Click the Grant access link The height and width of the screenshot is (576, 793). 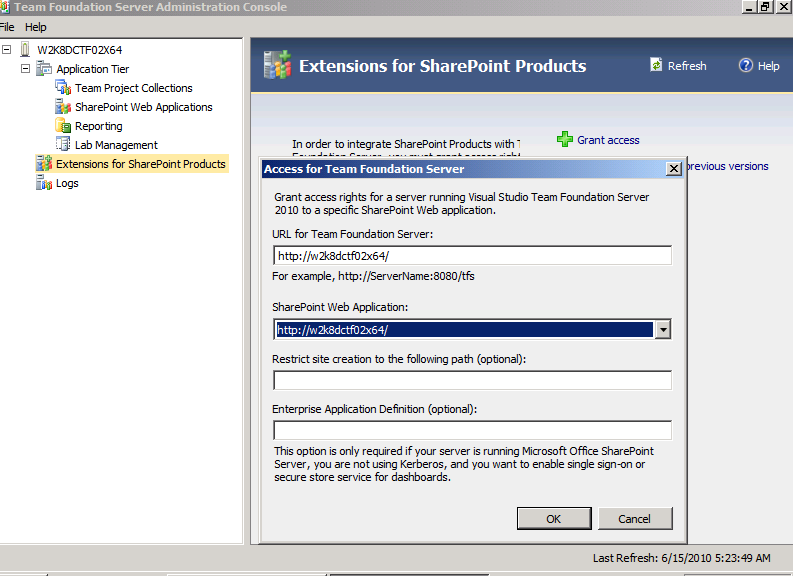[608, 140]
